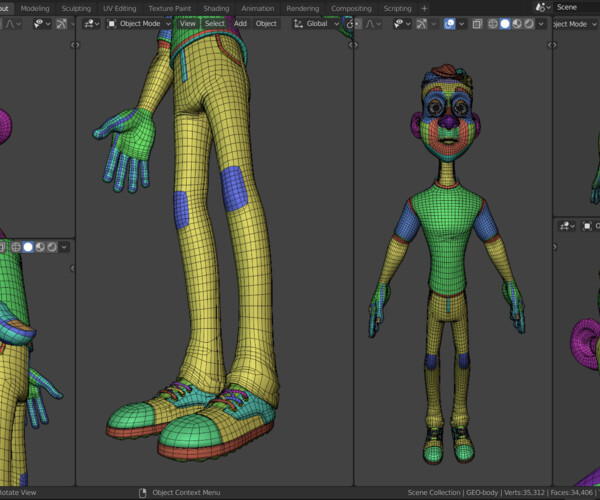Toggle overlays in the right viewport header
This screenshot has width=600, height=500.
450,23
